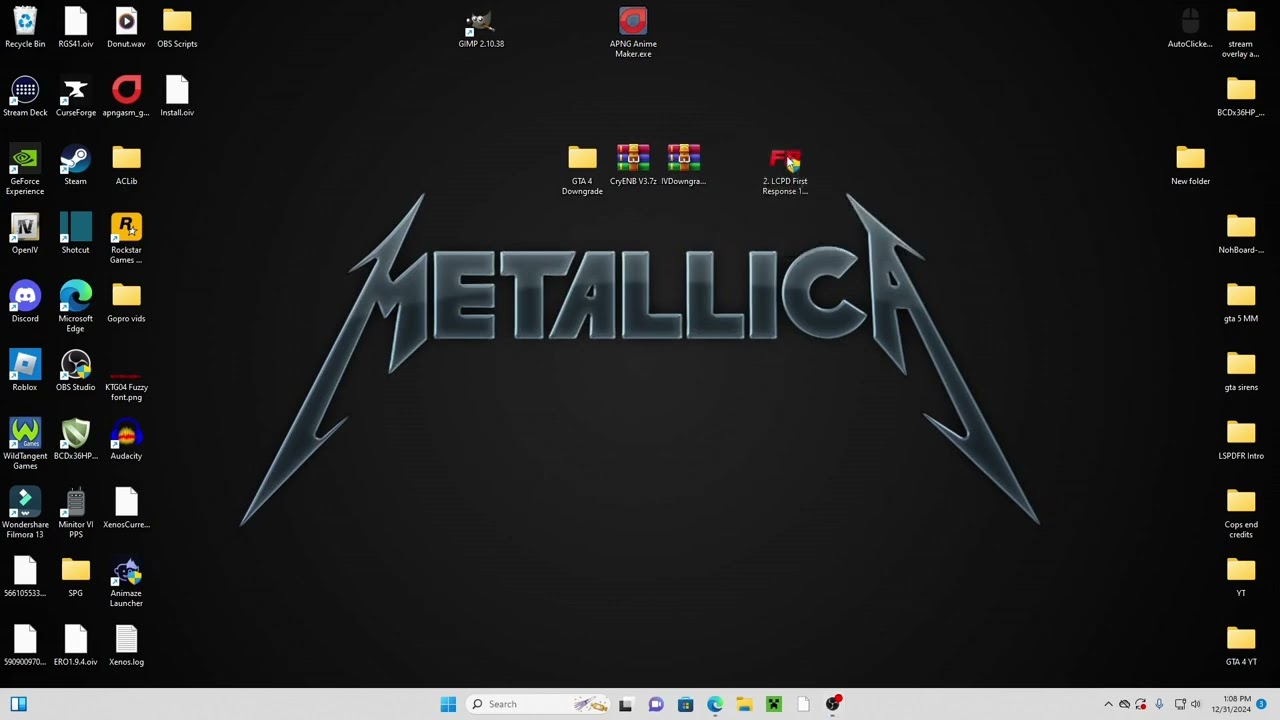Select the GTA 4 YT folder
The width and height of the screenshot is (1280, 720).
pyautogui.click(x=1241, y=646)
